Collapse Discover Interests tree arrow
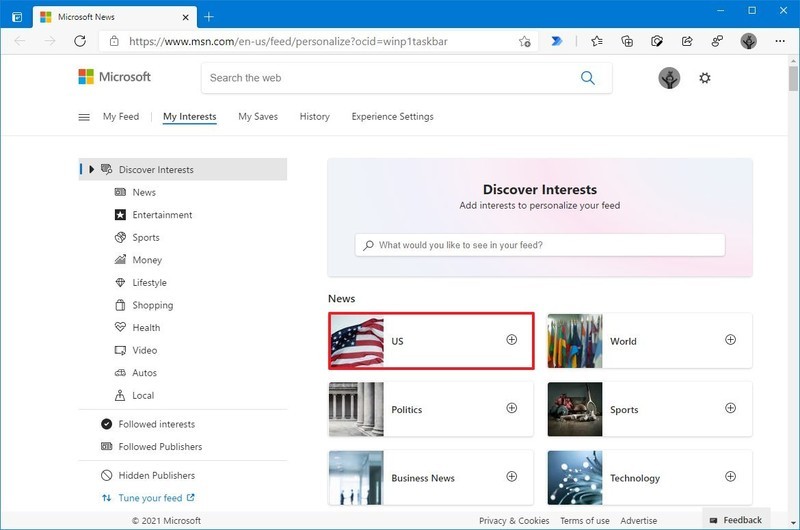Image resolution: width=800 pixels, height=530 pixels. (x=91, y=169)
